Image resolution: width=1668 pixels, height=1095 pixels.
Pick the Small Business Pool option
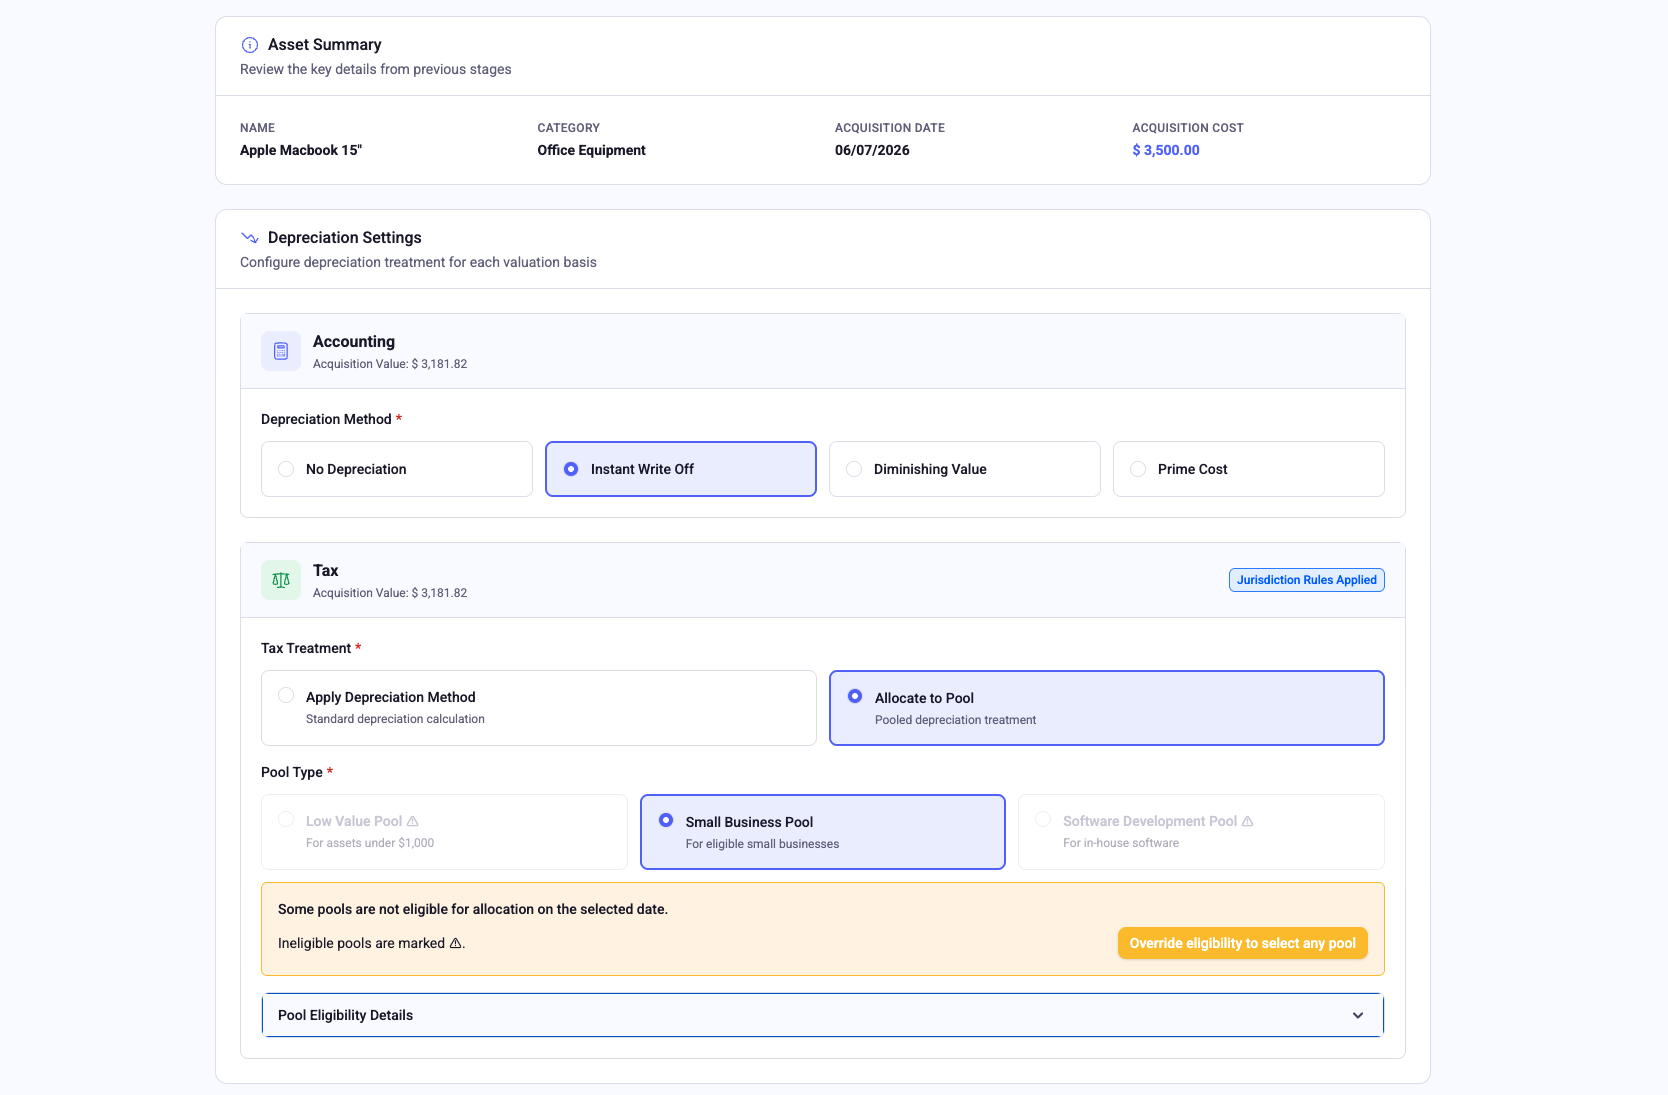point(823,832)
